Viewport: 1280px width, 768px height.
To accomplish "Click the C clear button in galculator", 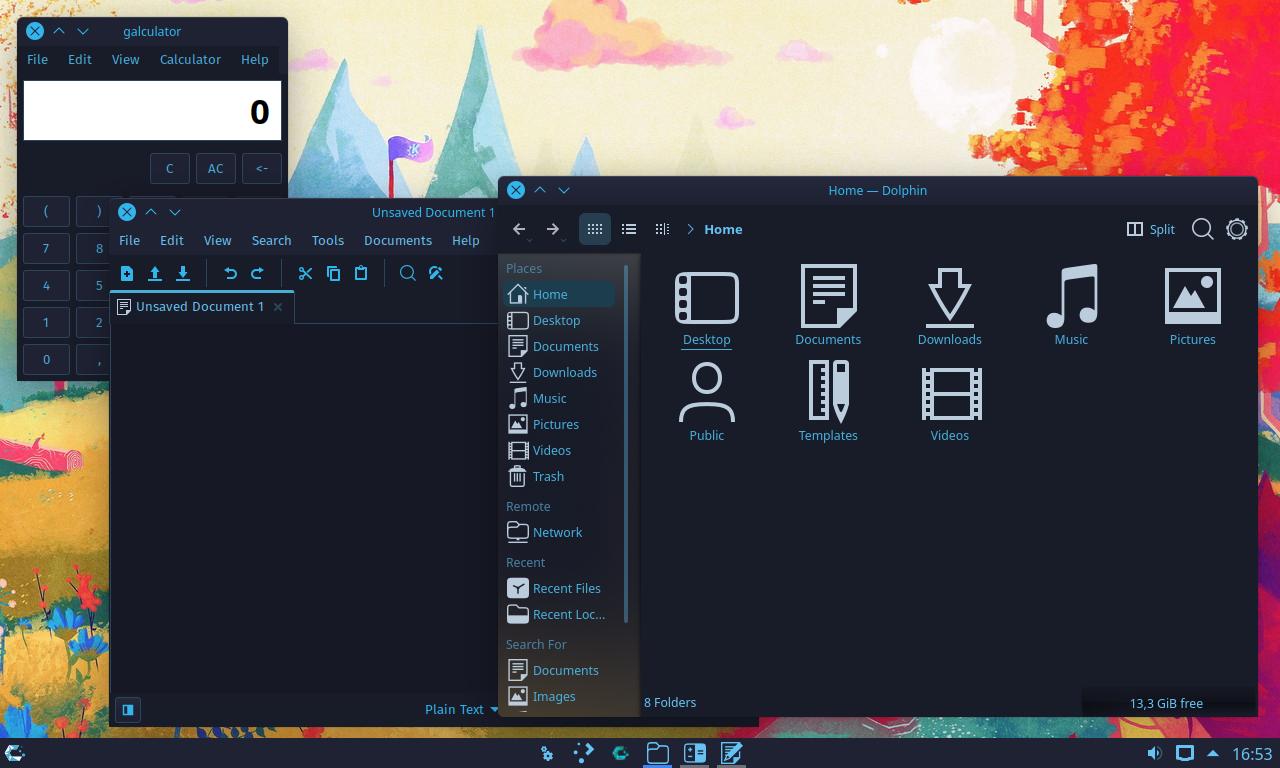I will pos(170,168).
